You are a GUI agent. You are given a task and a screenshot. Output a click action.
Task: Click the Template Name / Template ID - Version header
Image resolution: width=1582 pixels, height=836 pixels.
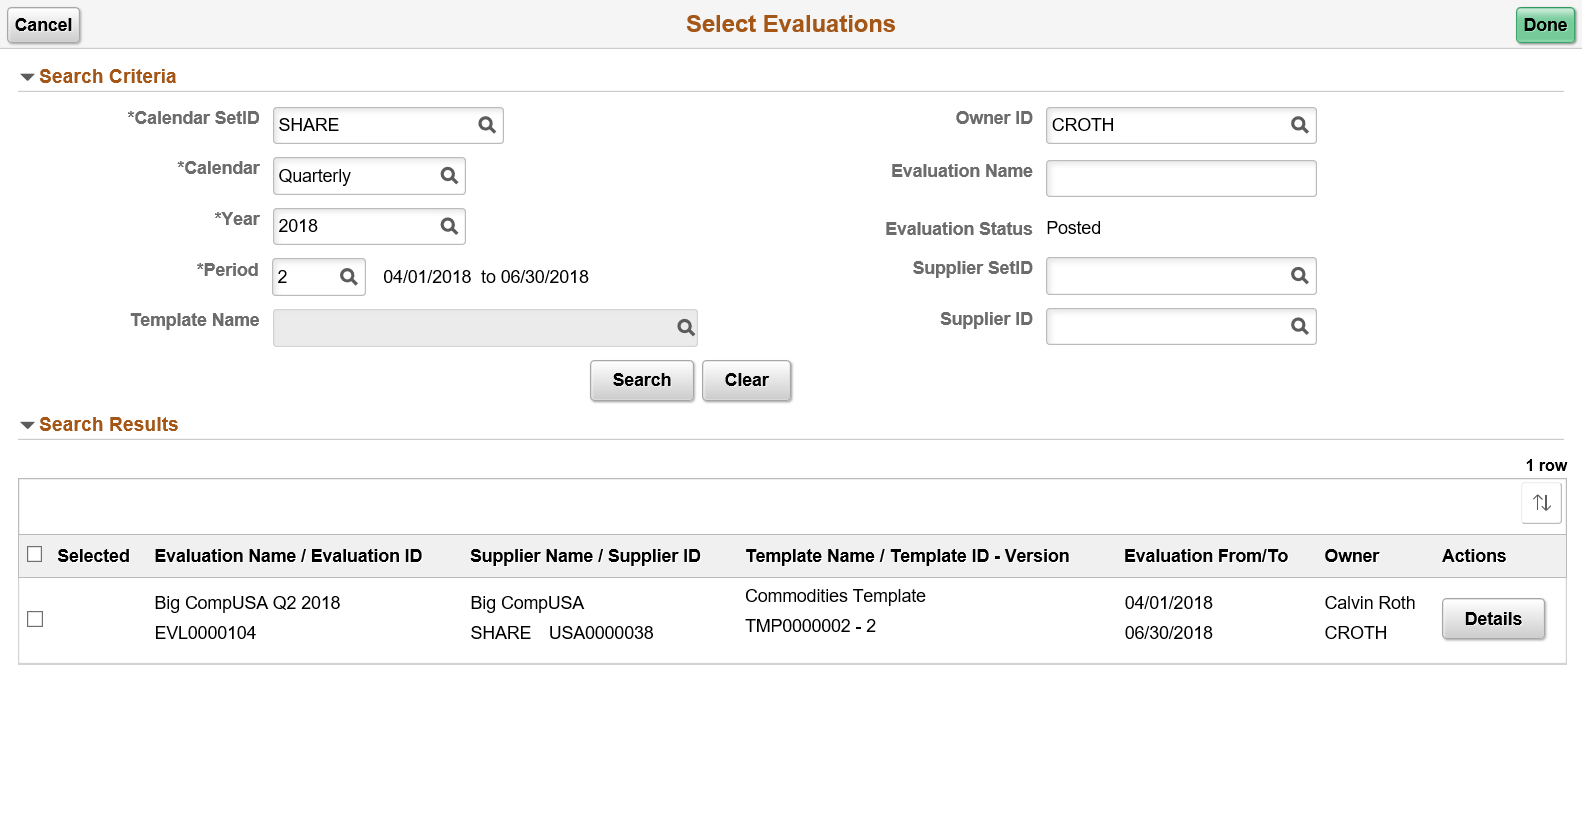point(907,556)
